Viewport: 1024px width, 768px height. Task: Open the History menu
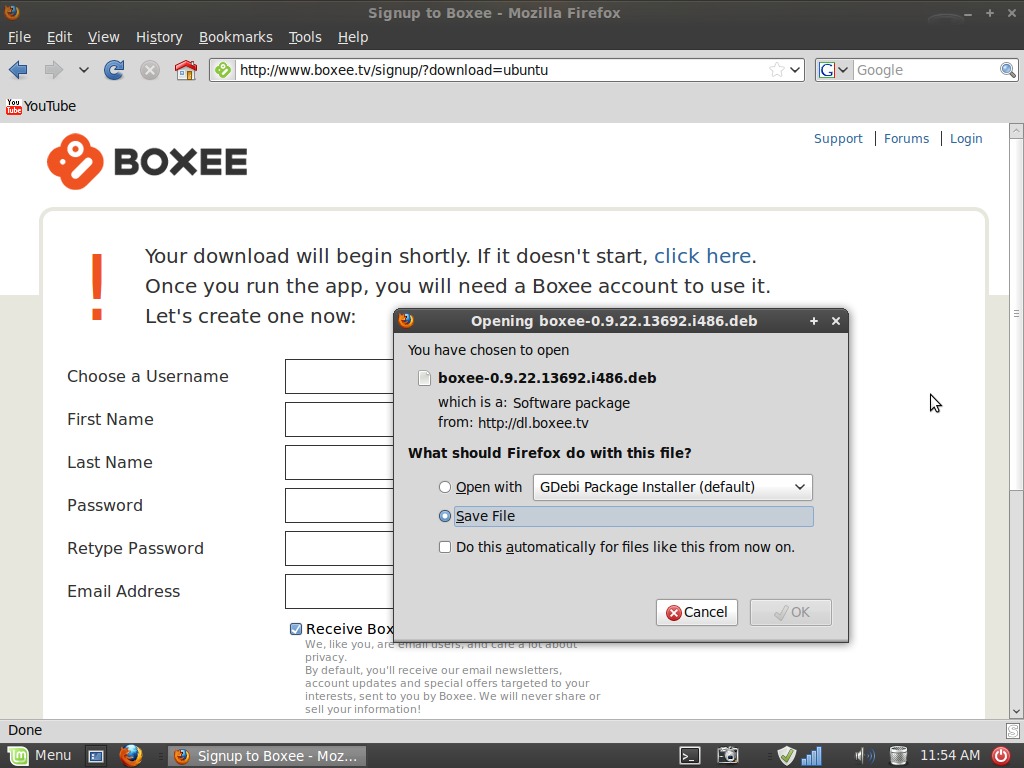click(159, 37)
